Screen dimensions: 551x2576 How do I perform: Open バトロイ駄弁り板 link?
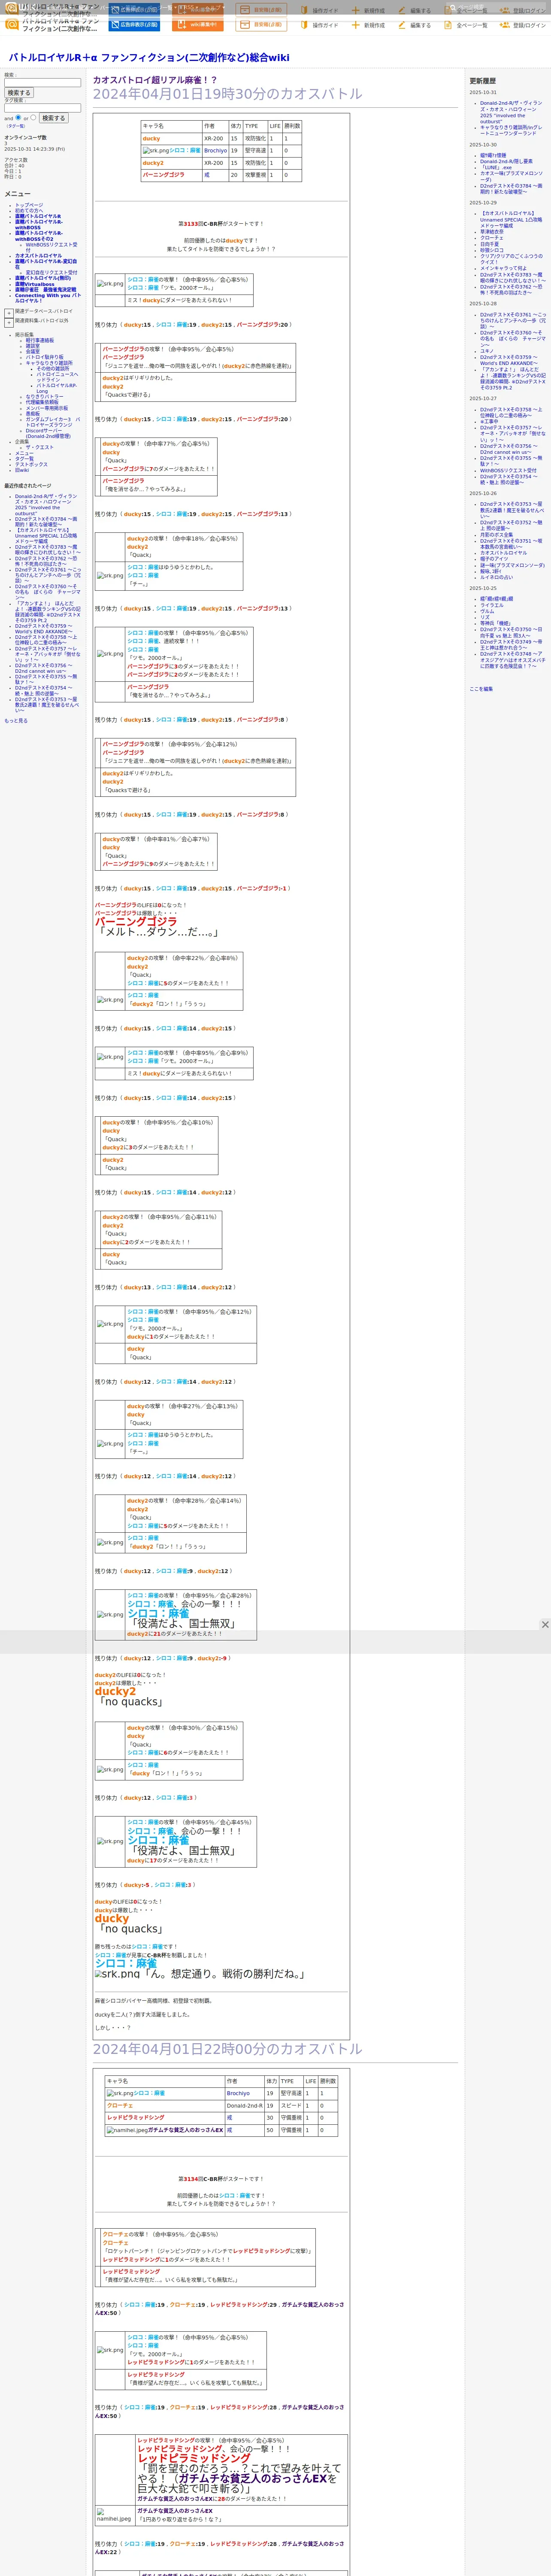pos(44,357)
